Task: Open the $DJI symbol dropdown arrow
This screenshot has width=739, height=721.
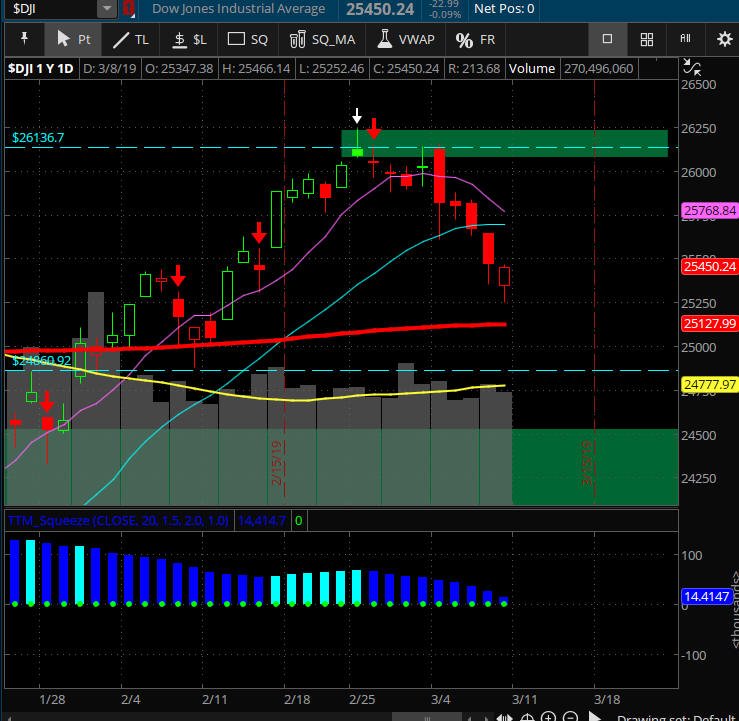Action: (107, 8)
